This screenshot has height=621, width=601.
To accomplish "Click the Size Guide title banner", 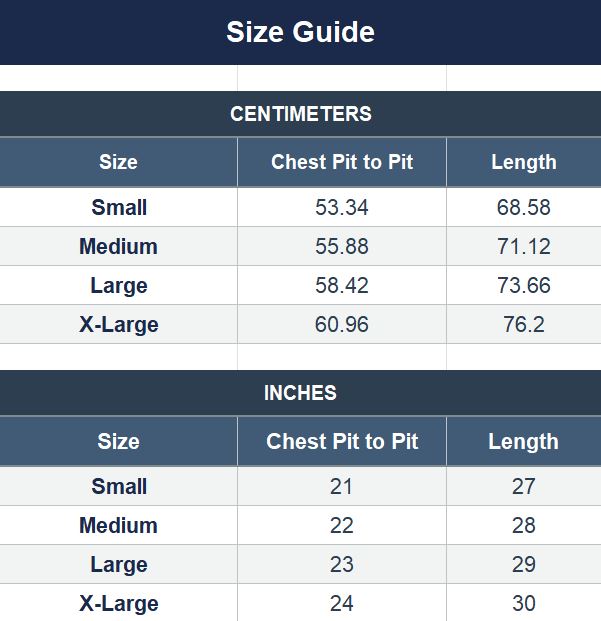I will [x=300, y=32].
